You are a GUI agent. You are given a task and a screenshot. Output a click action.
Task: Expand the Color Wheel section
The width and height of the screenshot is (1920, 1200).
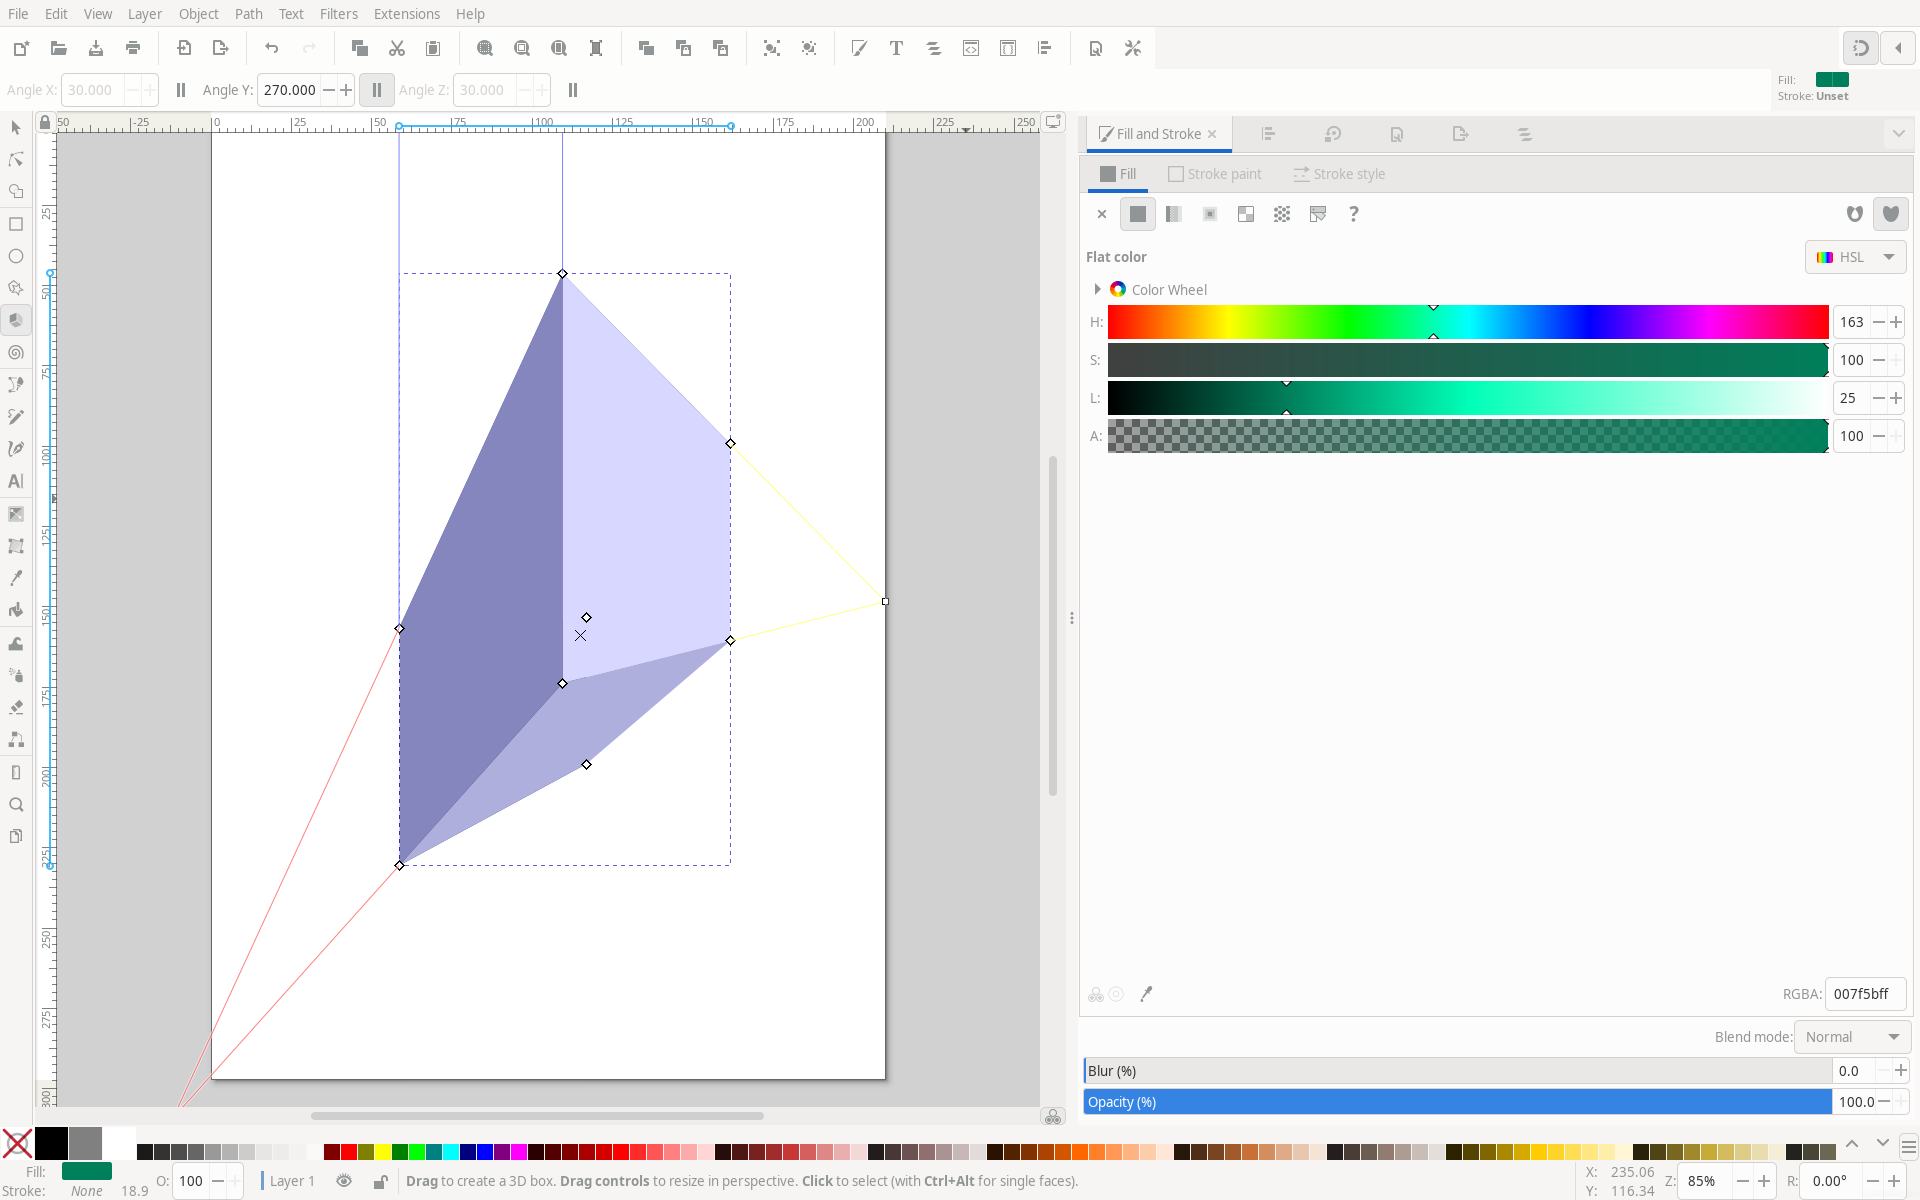click(x=1097, y=289)
